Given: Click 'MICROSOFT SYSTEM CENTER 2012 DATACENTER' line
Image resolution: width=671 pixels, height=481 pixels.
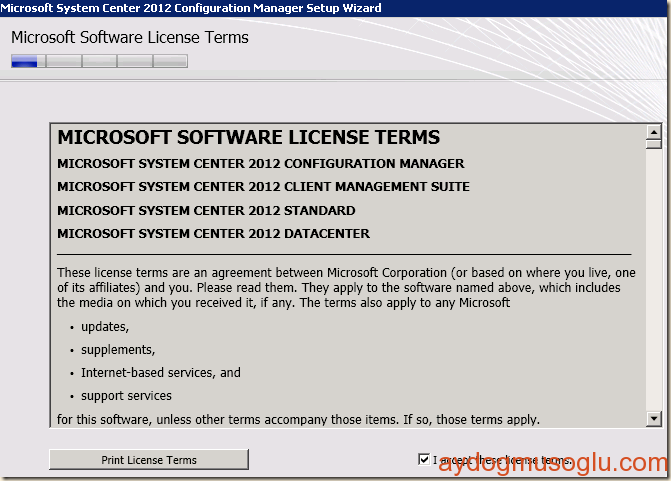Looking at the screenshot, I should [214, 234].
